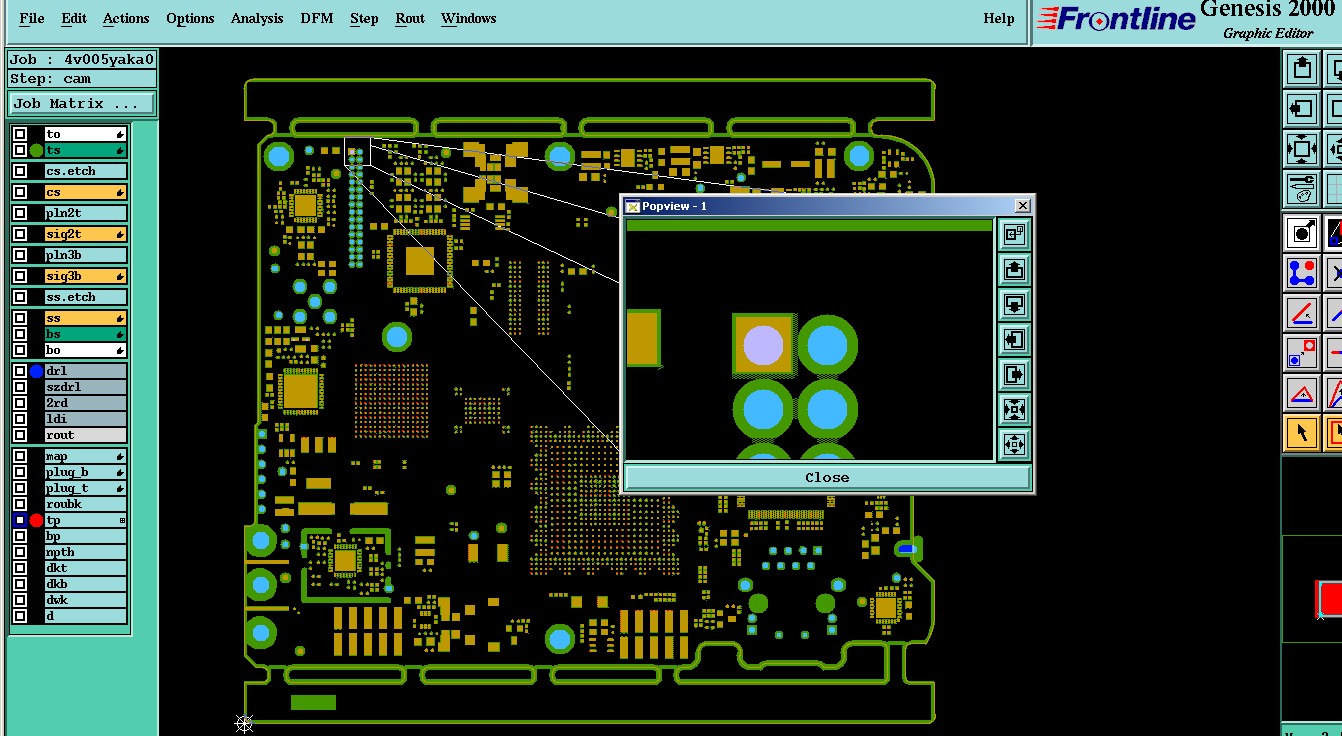Viewport: 1342px width, 736px height.
Task: Select layer roubk in the layer list
Action: pos(85,504)
